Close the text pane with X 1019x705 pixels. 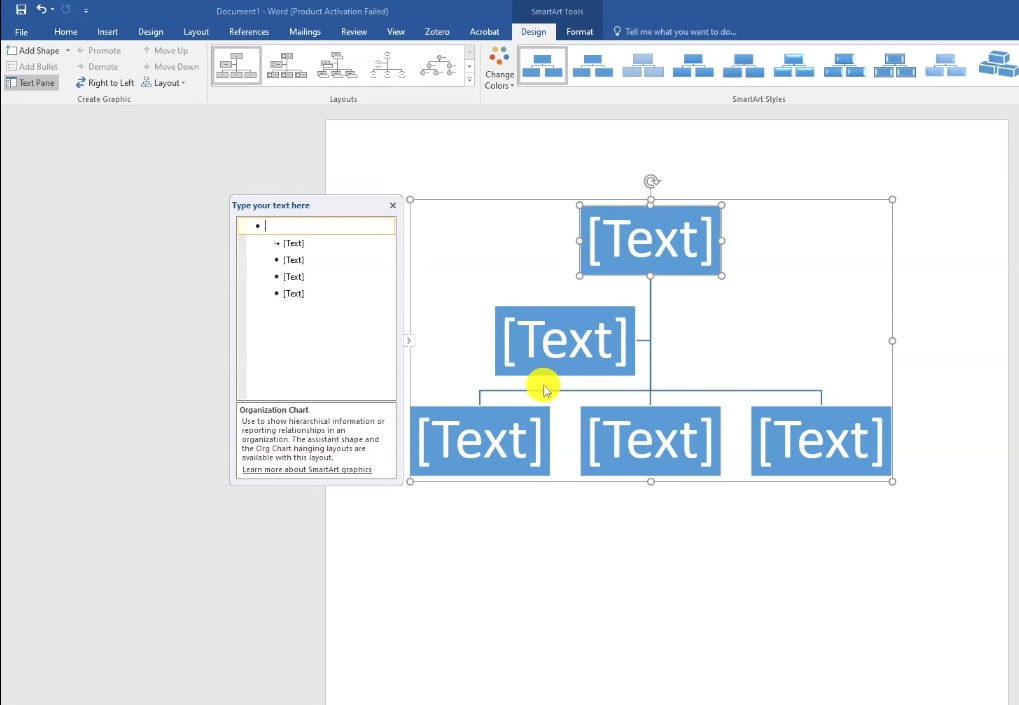tap(392, 205)
